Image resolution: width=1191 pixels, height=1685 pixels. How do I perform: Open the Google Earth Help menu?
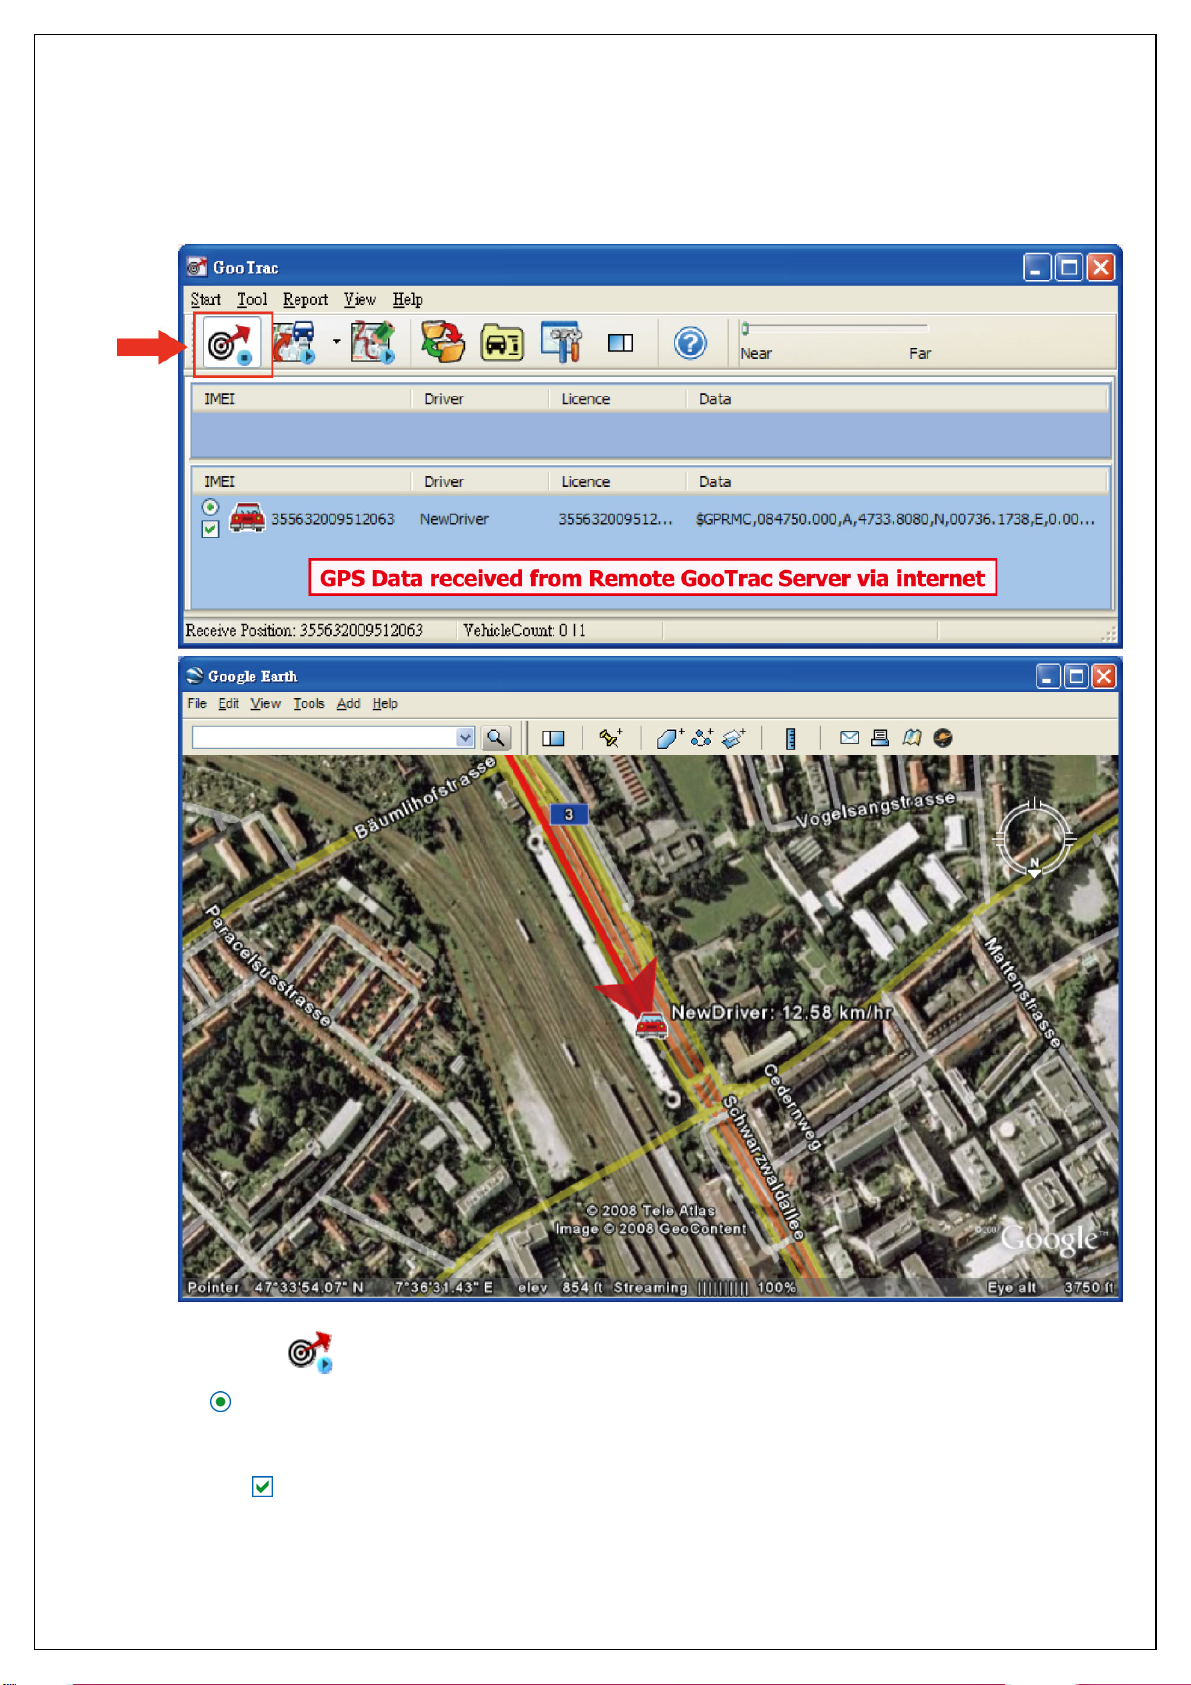click(385, 703)
